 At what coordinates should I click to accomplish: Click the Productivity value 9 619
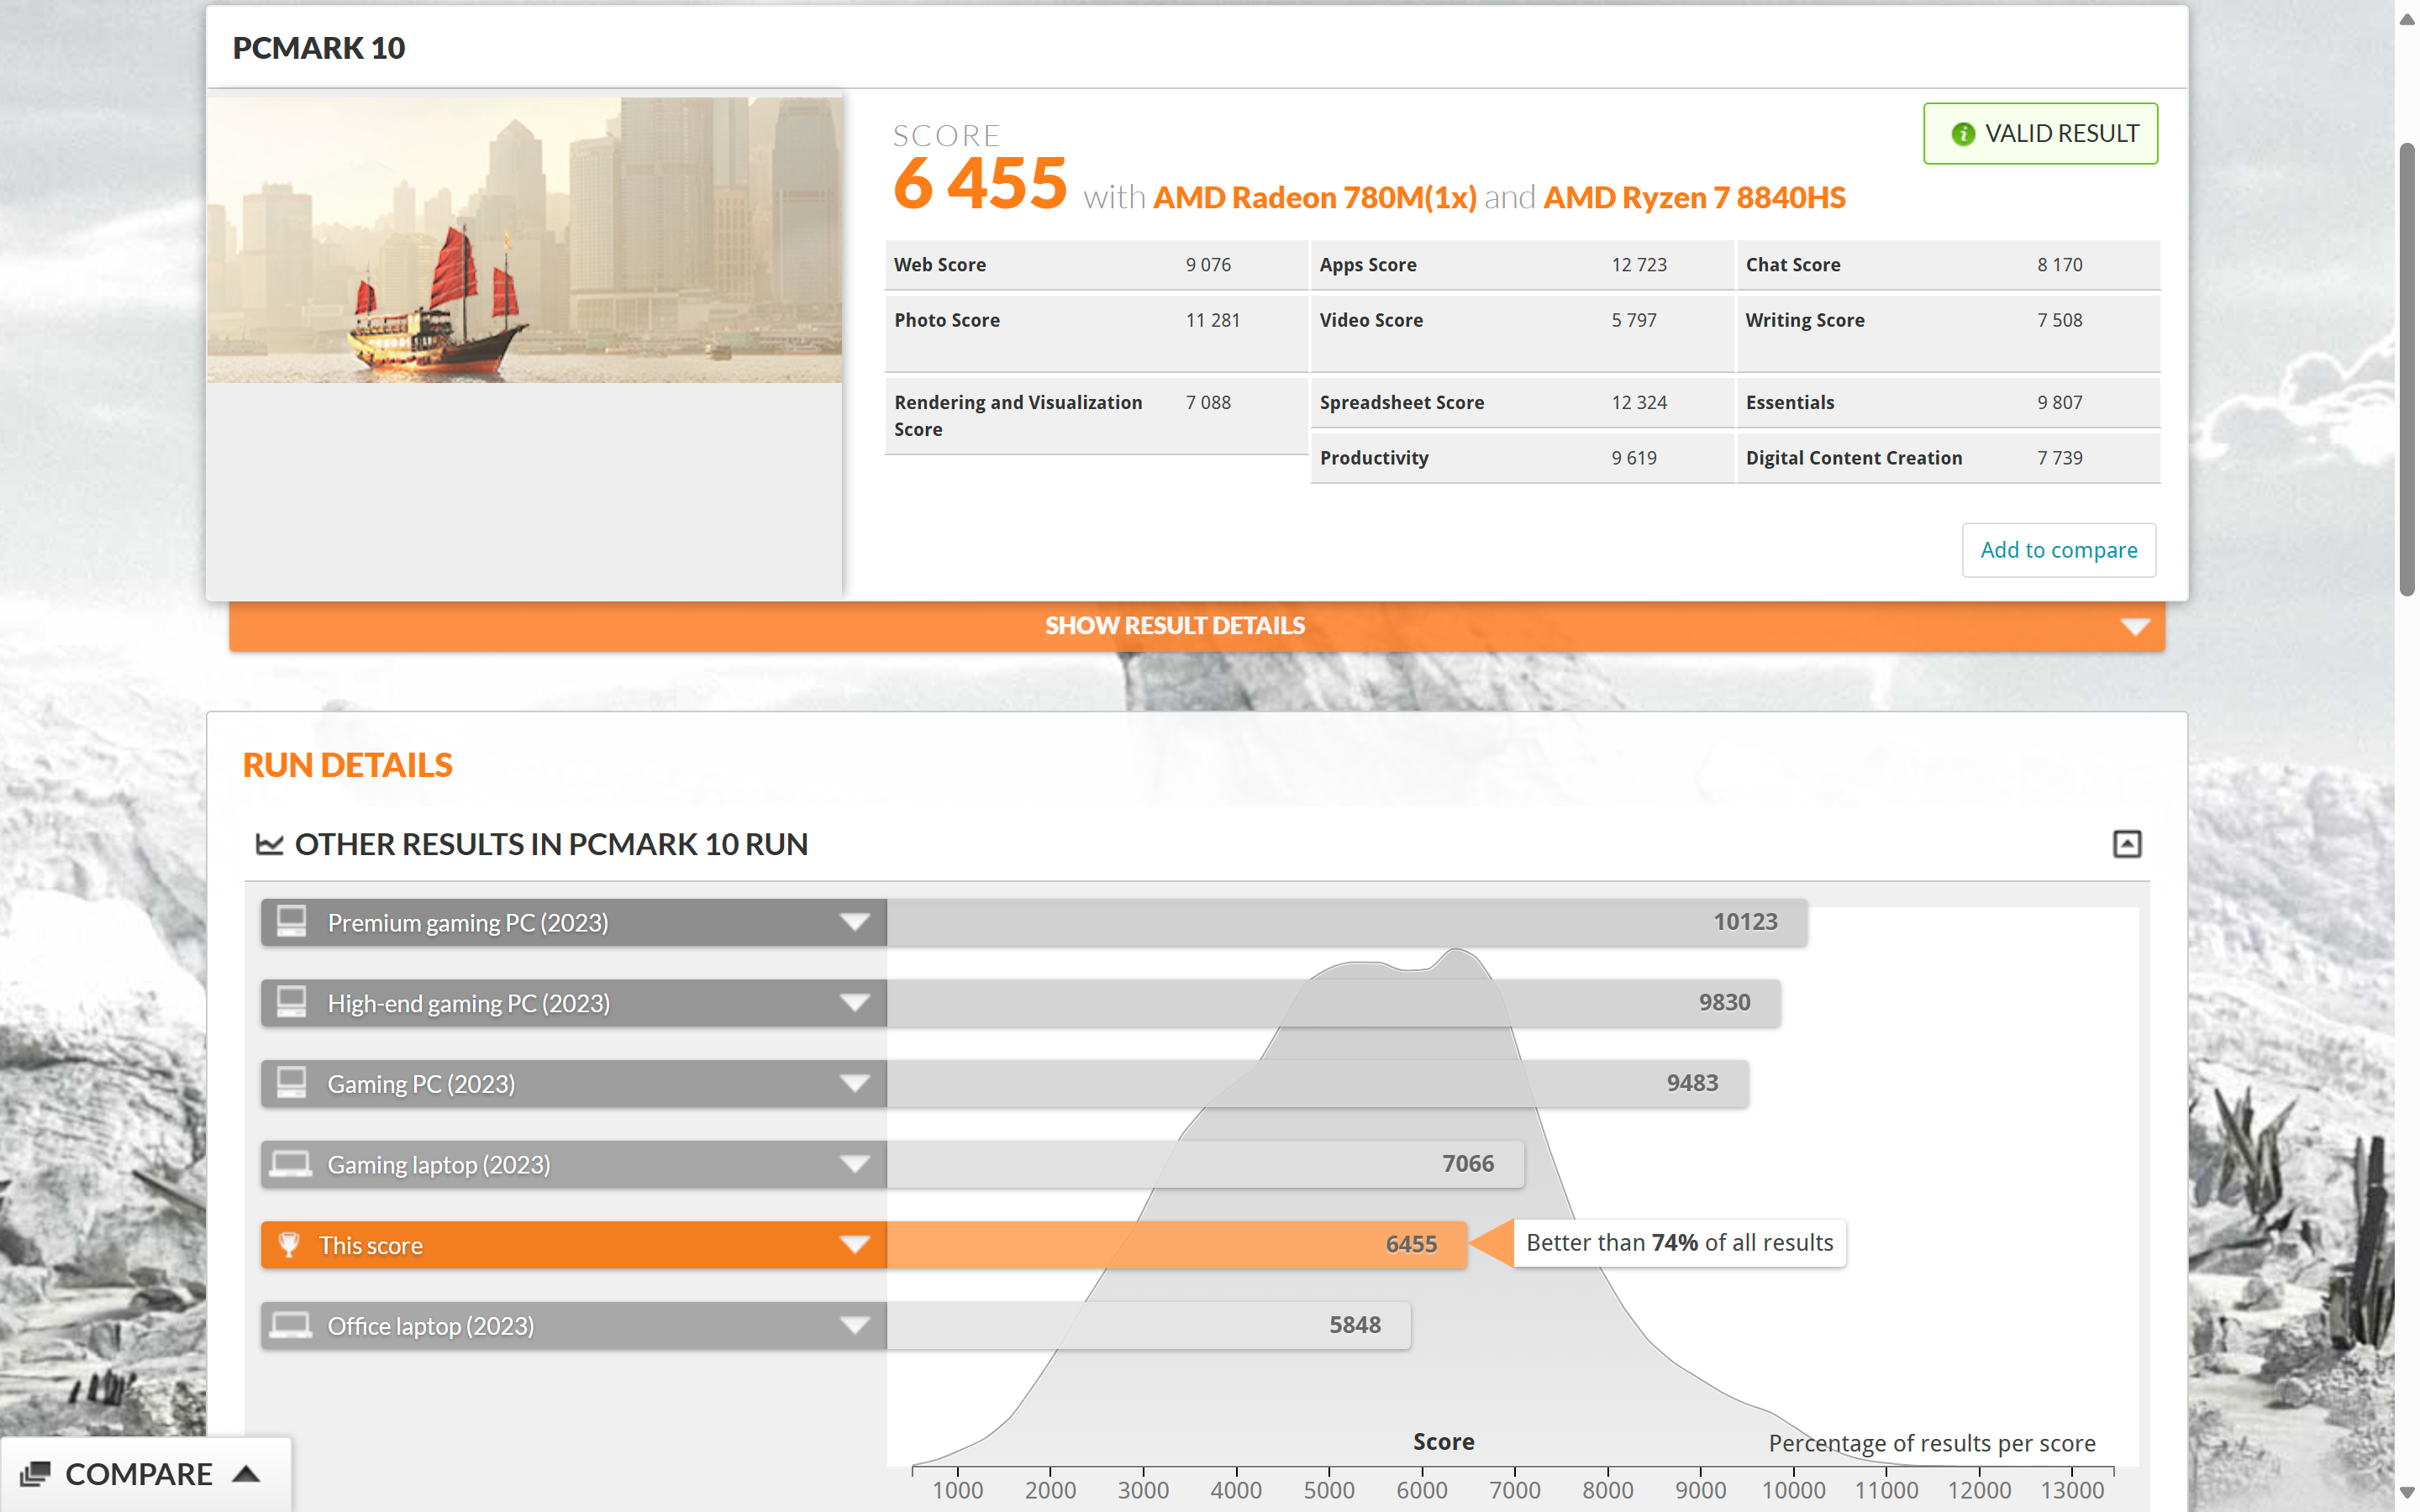click(x=1634, y=458)
